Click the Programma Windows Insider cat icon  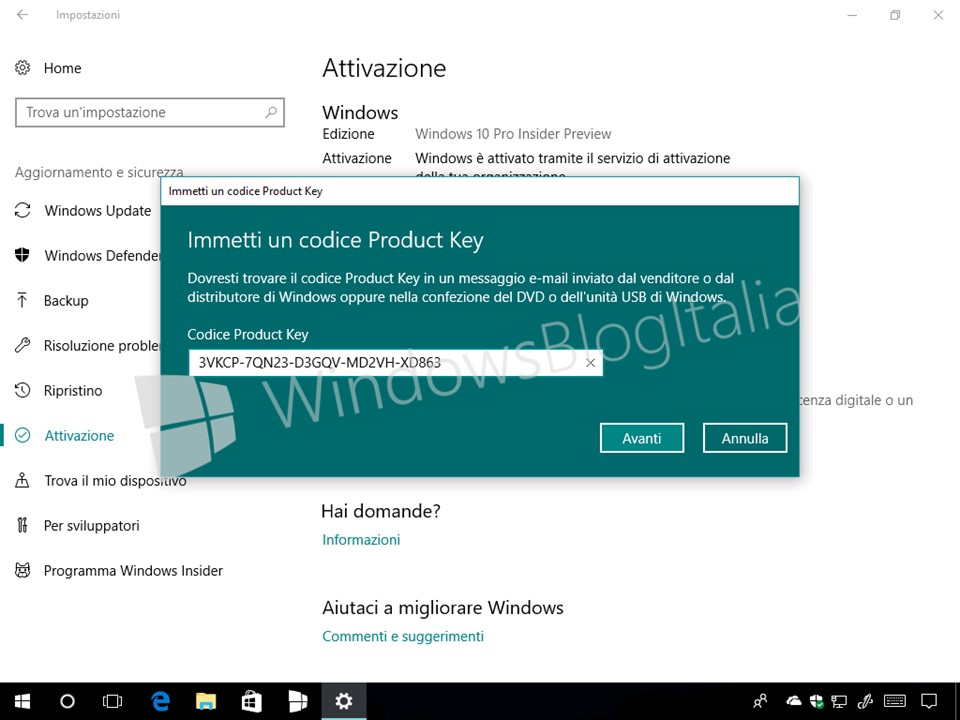point(23,571)
